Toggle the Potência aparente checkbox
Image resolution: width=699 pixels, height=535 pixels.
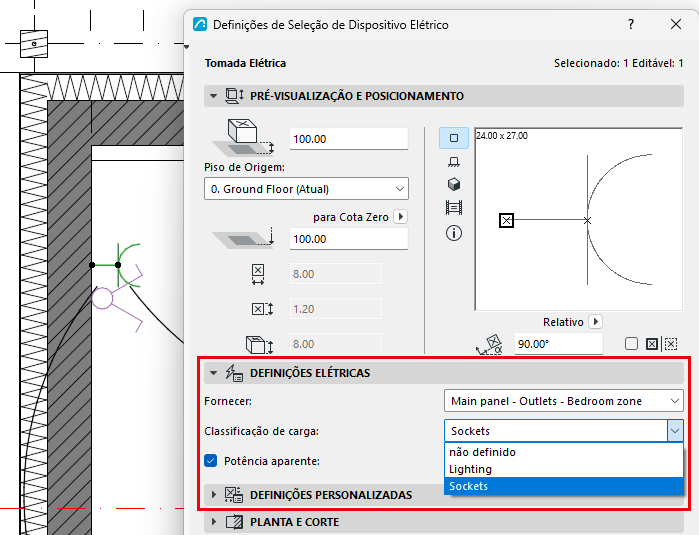coord(210,461)
